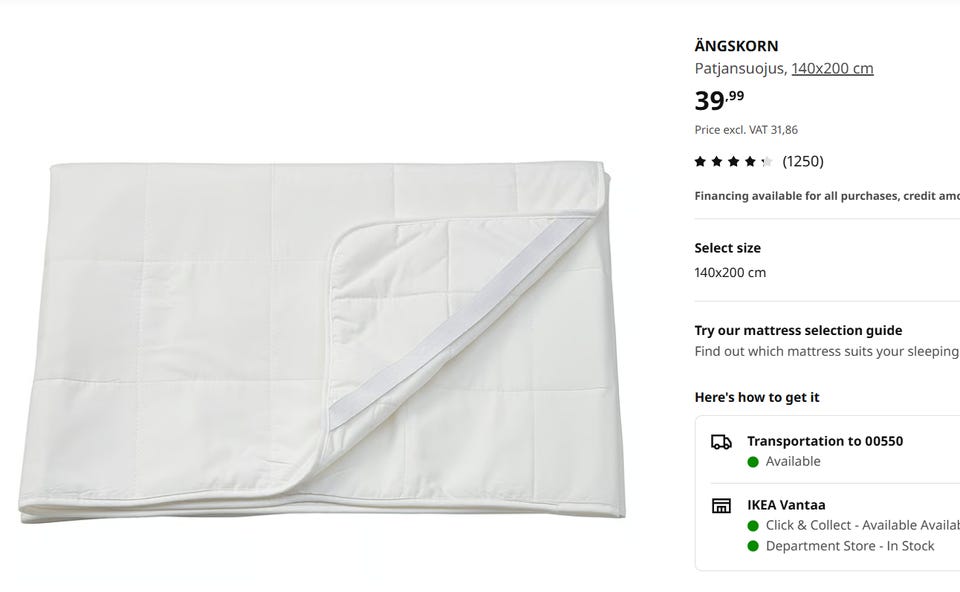Image resolution: width=960 pixels, height=592 pixels.
Task: Click the Click & Collect availability text
Action: [862, 526]
